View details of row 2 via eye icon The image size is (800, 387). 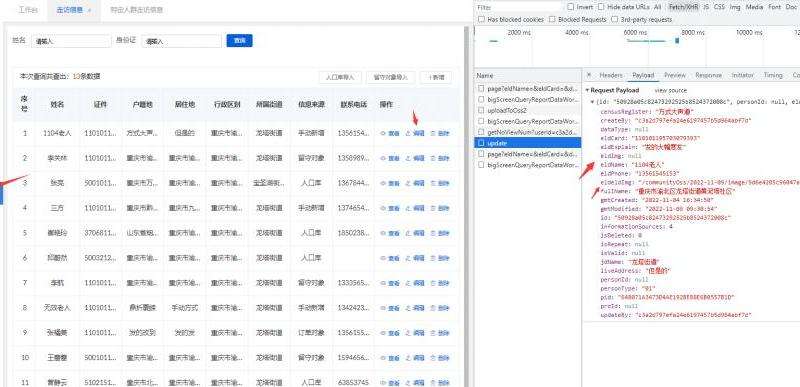click(383, 159)
